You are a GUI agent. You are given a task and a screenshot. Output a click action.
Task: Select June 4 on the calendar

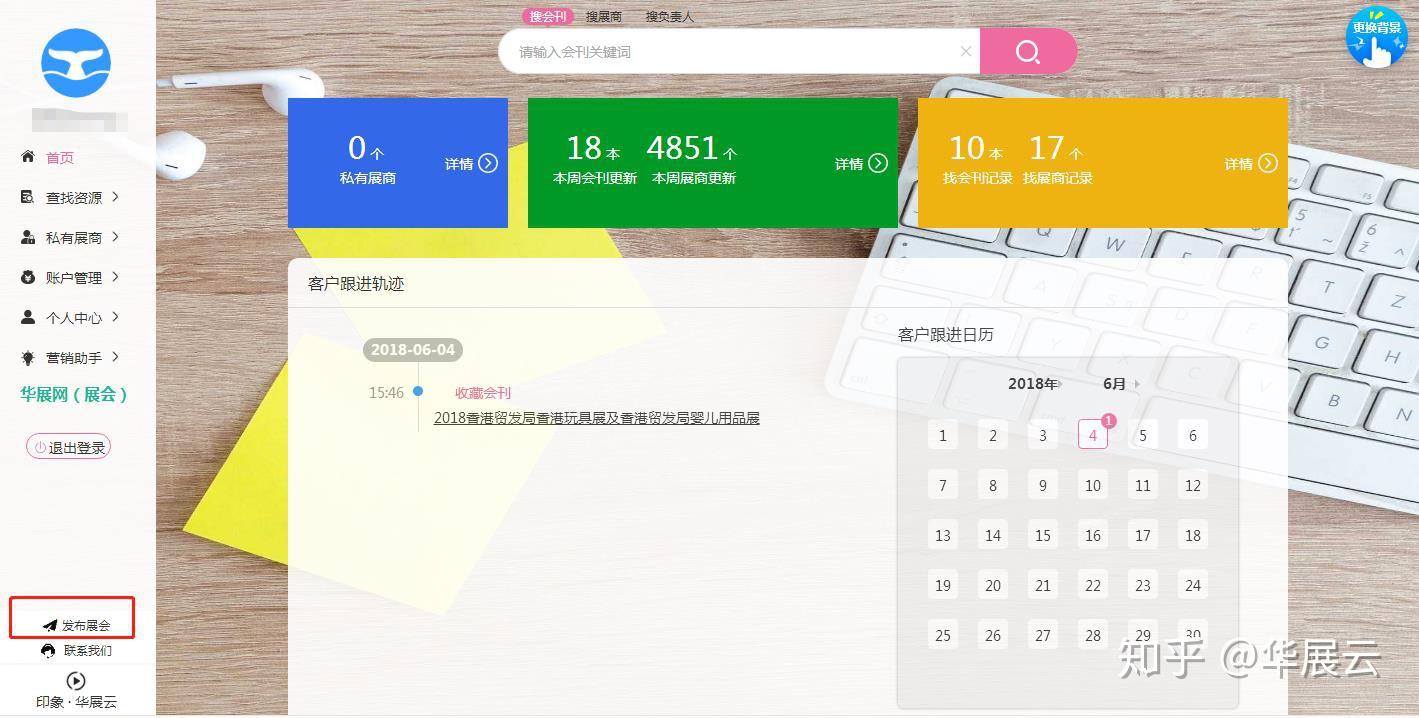[x=1092, y=435]
